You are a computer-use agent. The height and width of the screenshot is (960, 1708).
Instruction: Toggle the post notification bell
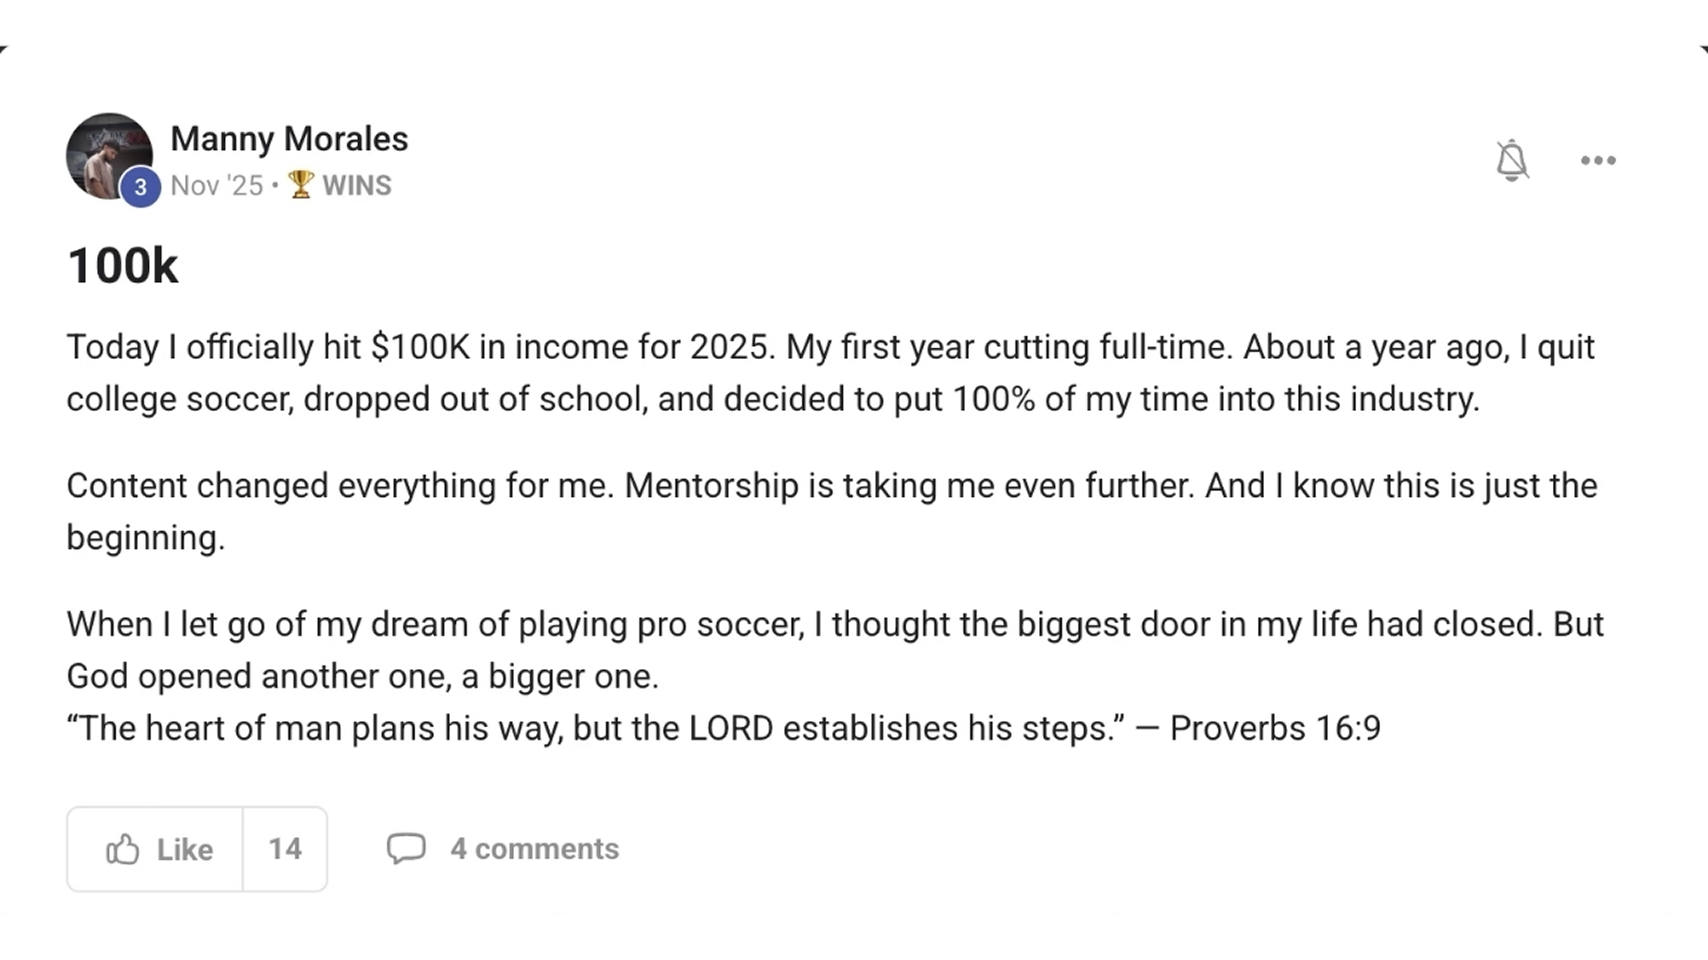[1512, 160]
